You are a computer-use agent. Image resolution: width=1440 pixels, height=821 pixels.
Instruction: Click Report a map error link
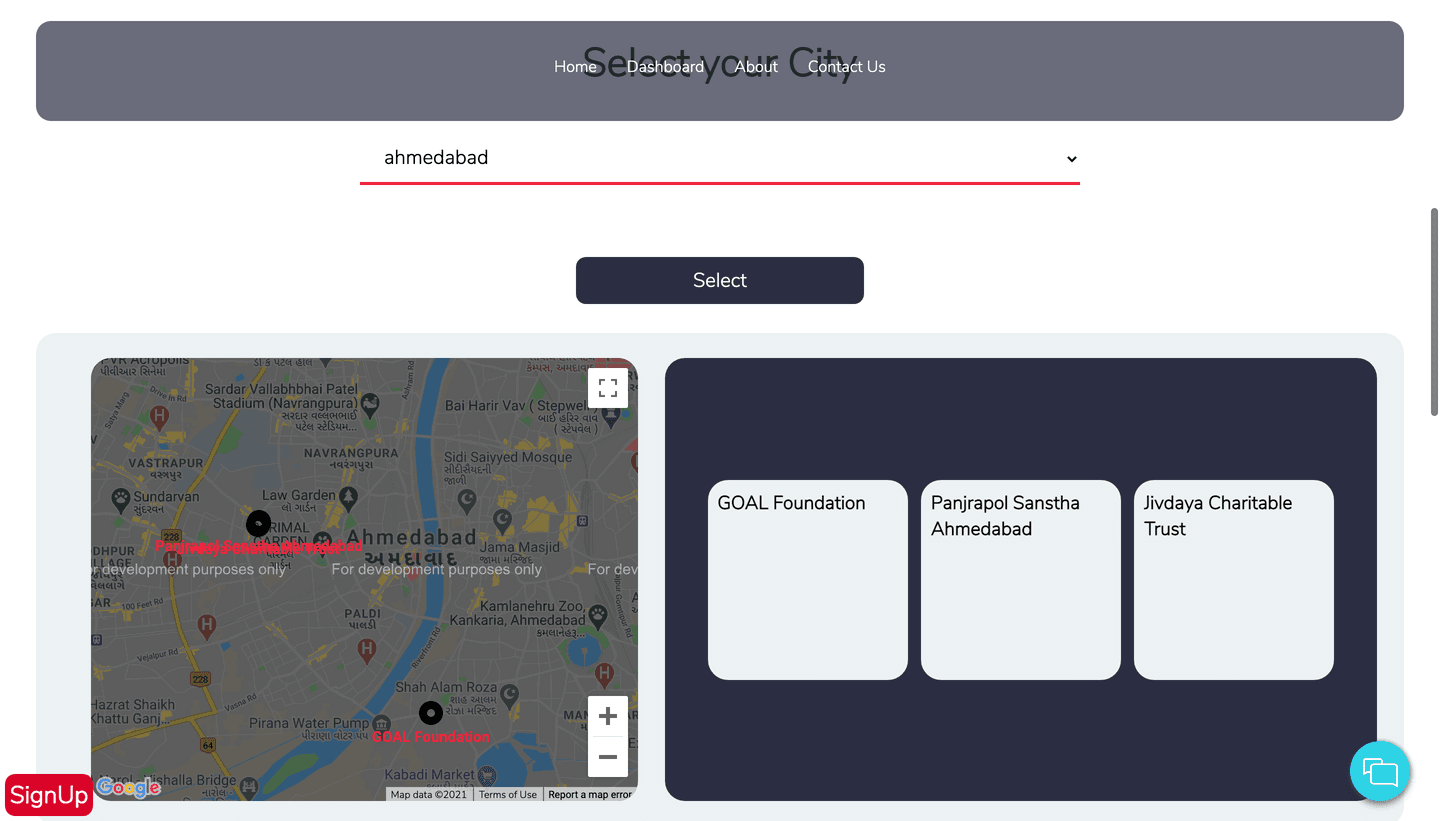590,795
